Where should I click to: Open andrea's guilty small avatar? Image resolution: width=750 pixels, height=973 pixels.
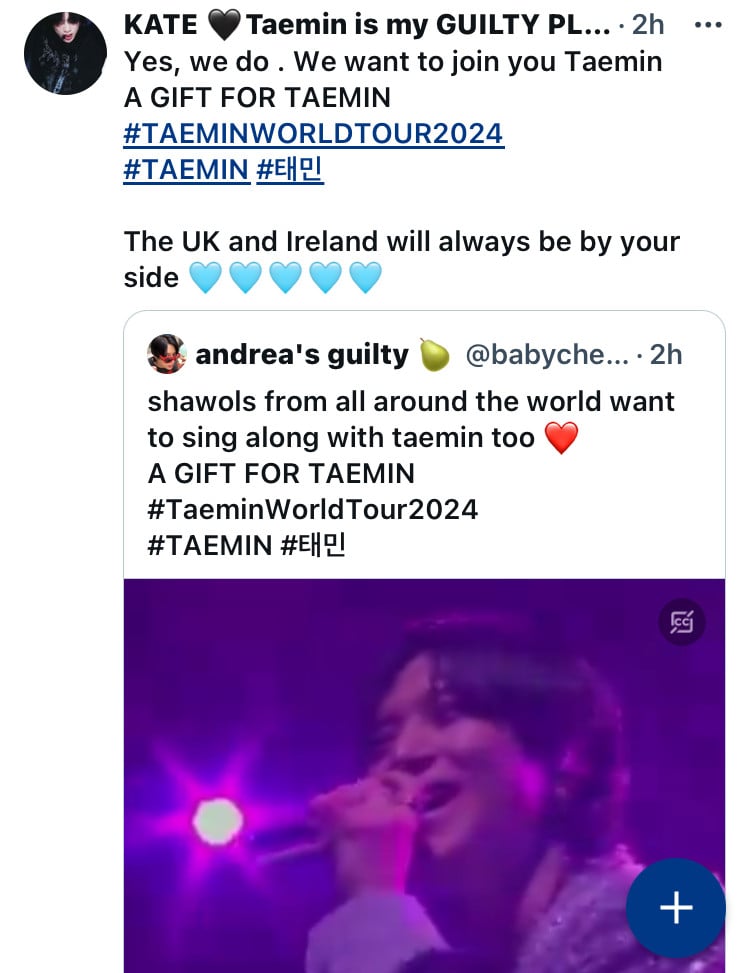(x=167, y=354)
